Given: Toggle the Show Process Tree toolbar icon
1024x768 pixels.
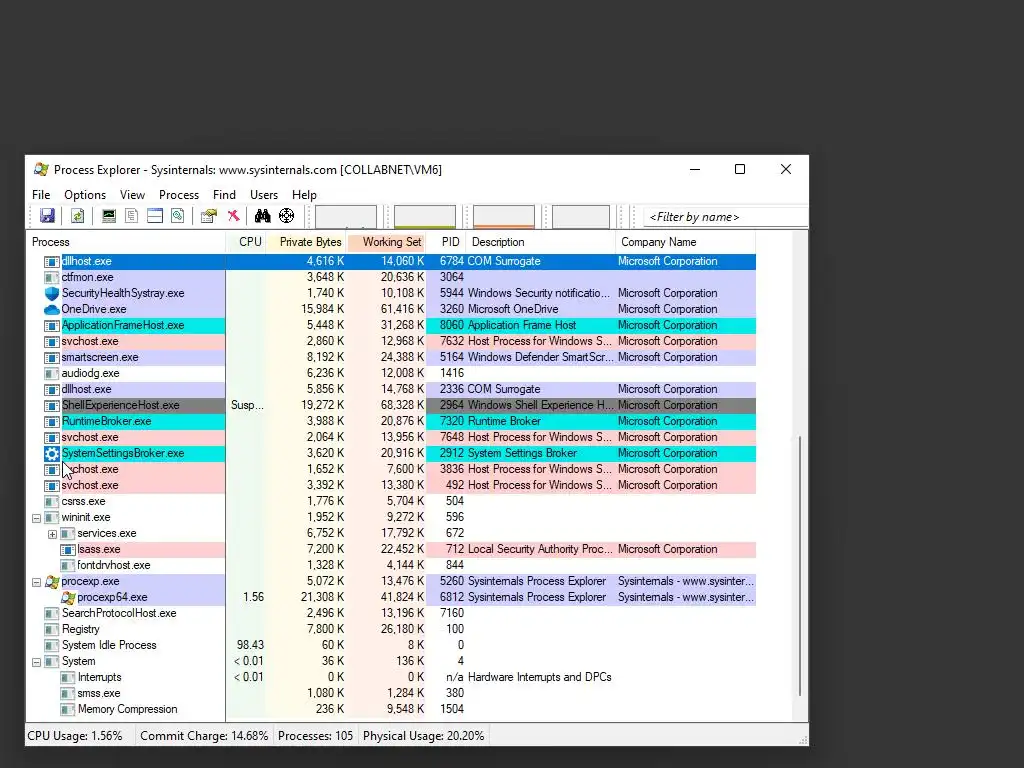Looking at the screenshot, I should pos(131,216).
